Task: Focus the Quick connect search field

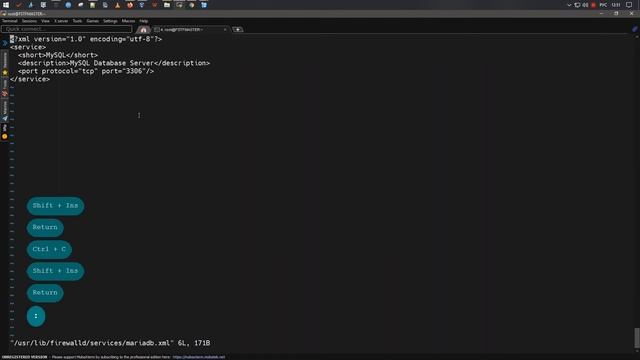Action: click(67, 29)
